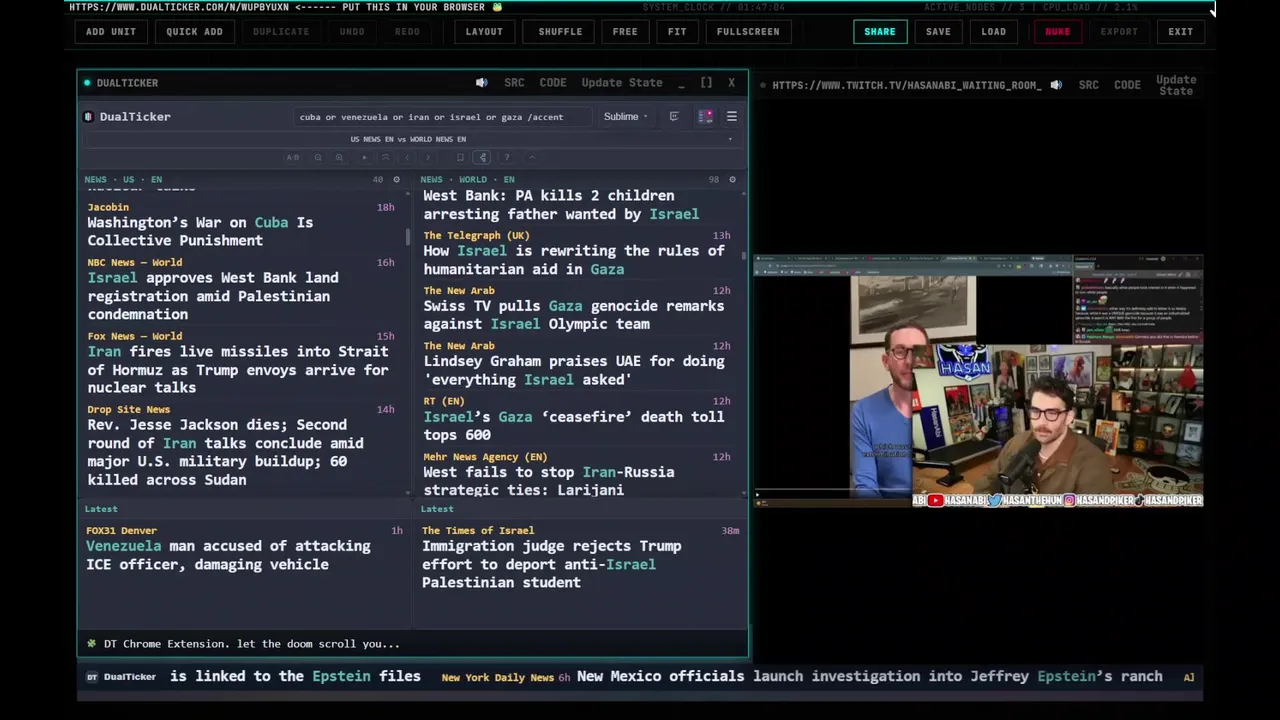Click the Twitch chat icon in DualTicker header
Viewport: 1280px width, 720px height.
click(674, 117)
